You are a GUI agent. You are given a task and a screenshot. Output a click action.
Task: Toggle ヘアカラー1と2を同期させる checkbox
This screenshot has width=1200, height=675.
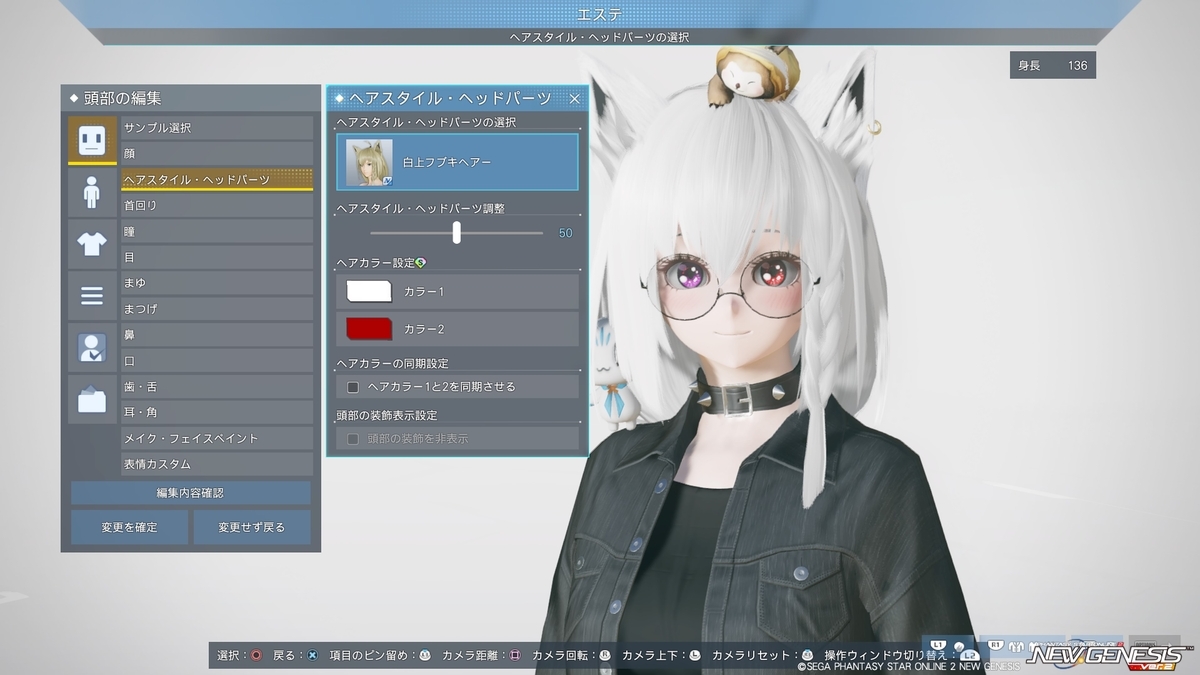pyautogui.click(x=353, y=387)
